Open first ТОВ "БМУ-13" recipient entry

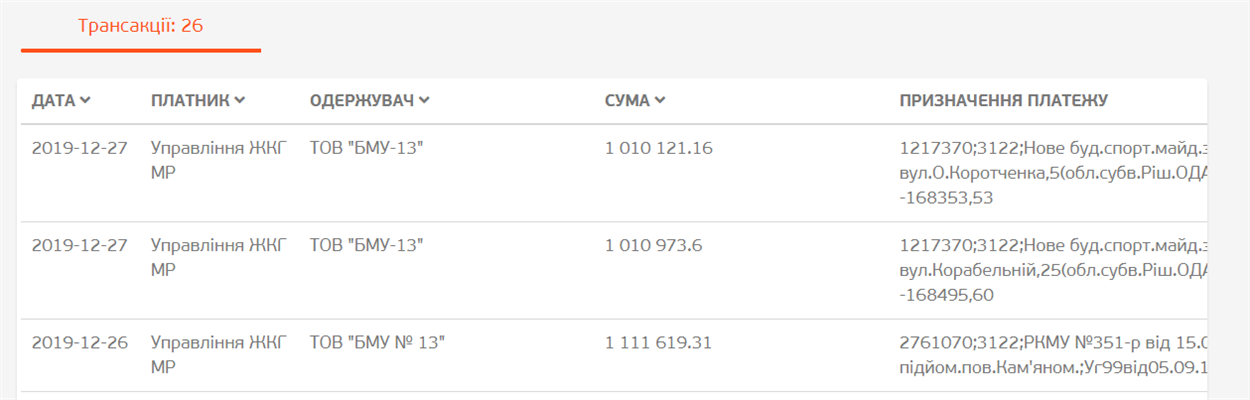pos(367,148)
